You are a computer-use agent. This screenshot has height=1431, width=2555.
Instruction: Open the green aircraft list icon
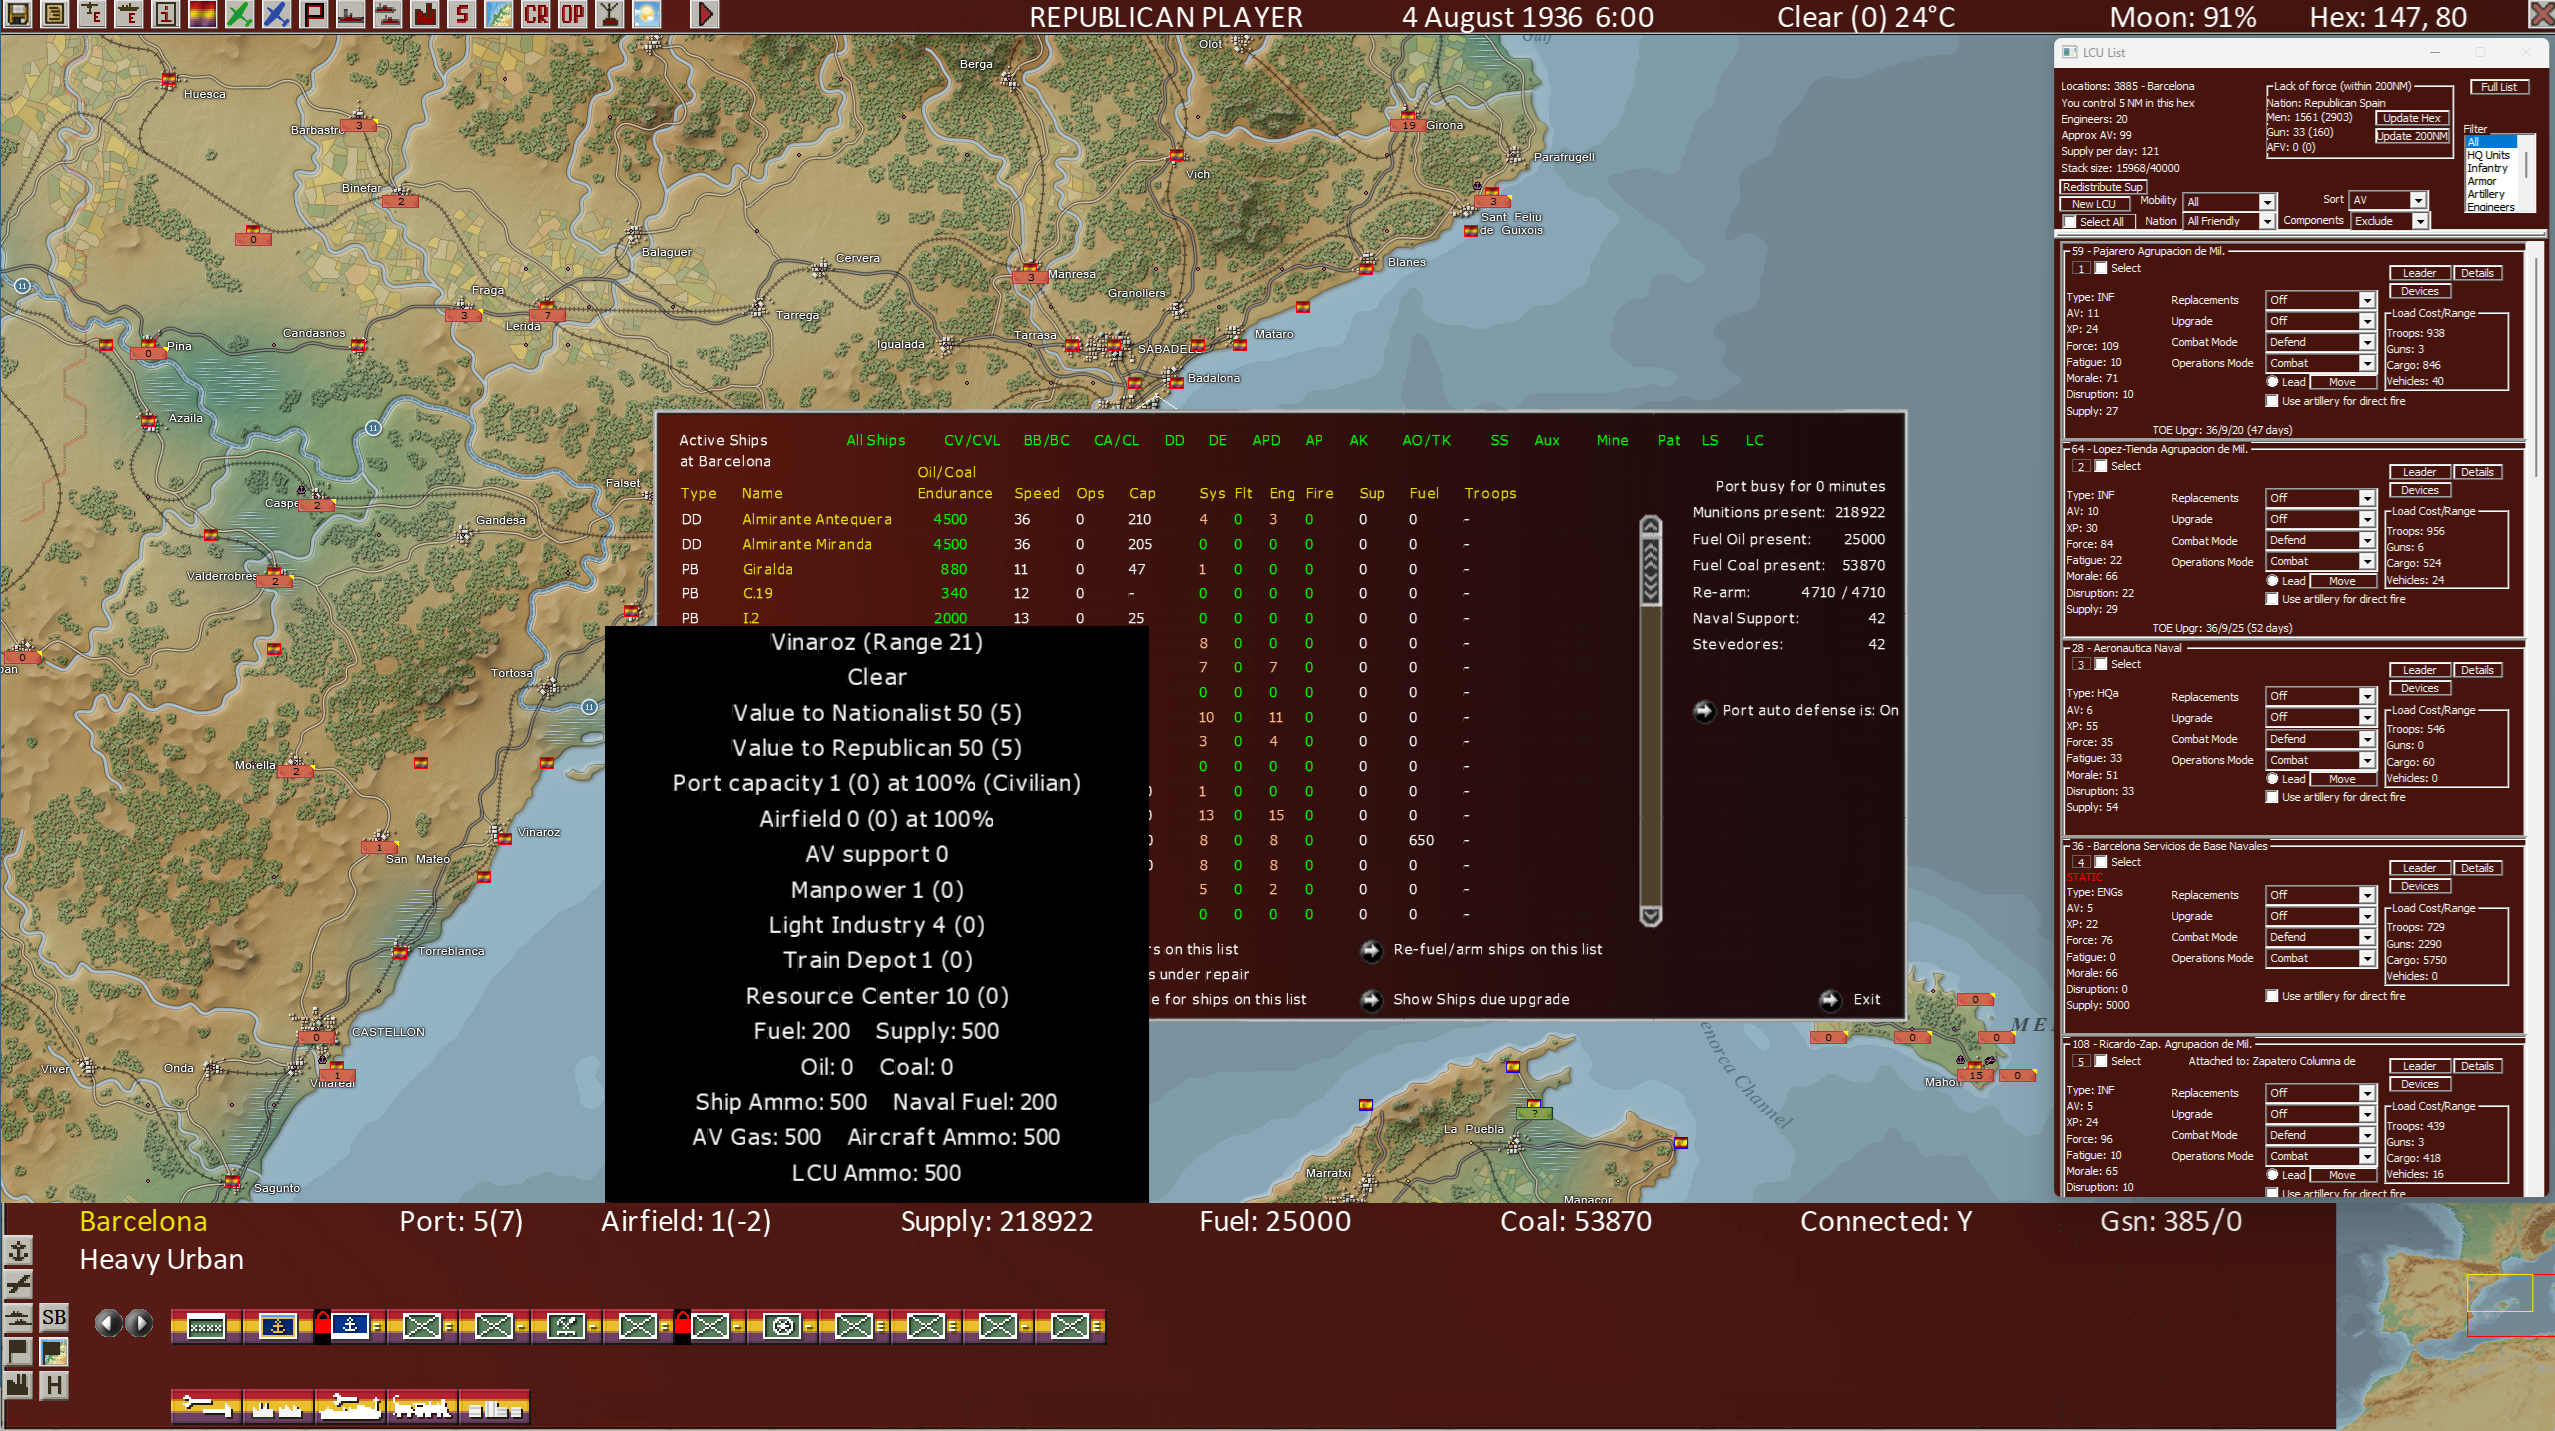pos(239,14)
